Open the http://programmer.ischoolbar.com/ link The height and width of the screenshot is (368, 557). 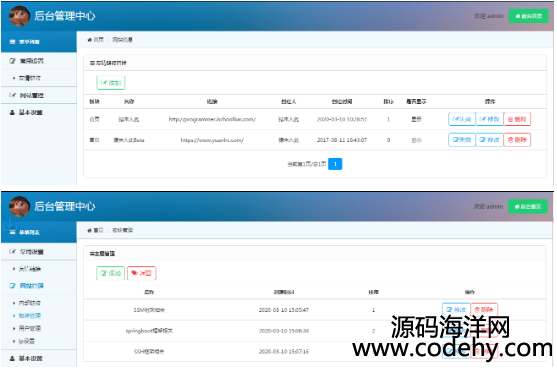[x=212, y=119]
